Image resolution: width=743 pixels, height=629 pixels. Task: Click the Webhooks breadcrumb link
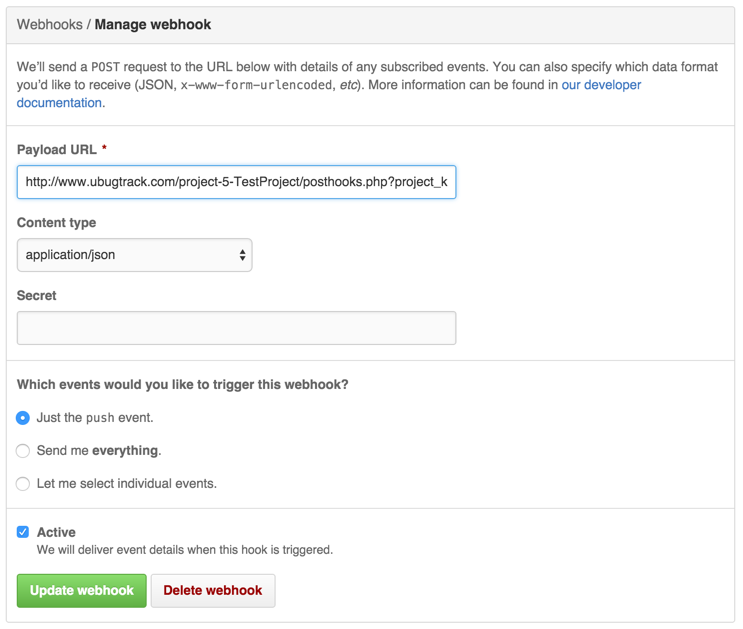(x=50, y=24)
